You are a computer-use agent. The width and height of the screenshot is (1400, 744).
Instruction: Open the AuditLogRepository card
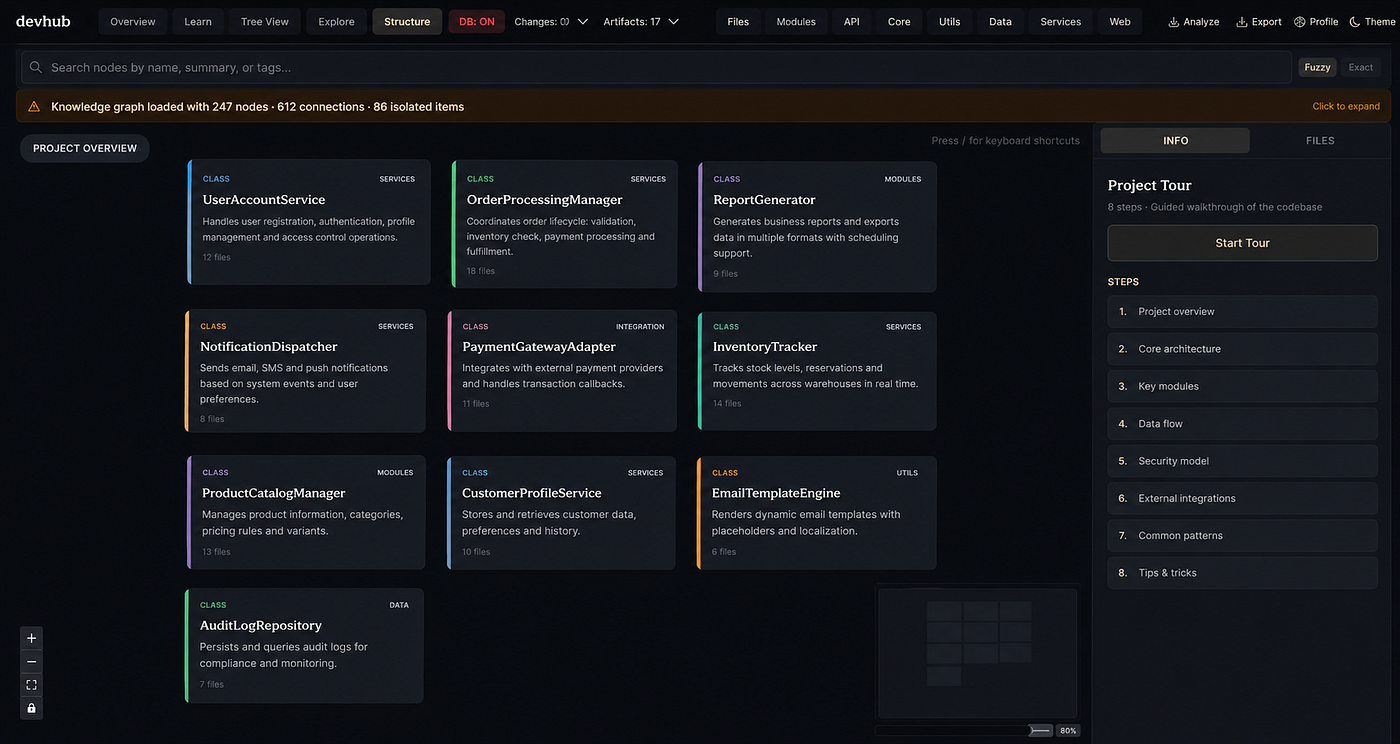pyautogui.click(x=304, y=645)
